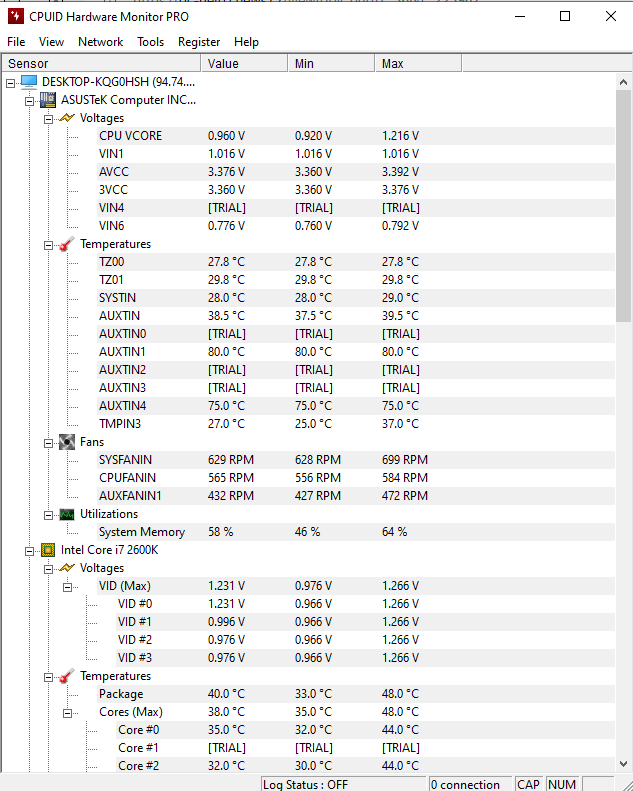Screen dimensions: 633x791
Task: Collapse the Fans section
Action: [48, 442]
